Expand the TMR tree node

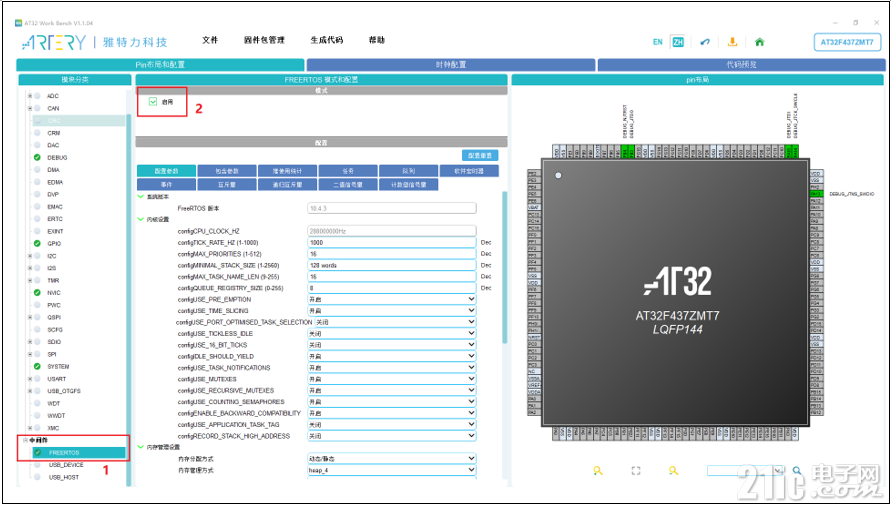click(x=30, y=280)
